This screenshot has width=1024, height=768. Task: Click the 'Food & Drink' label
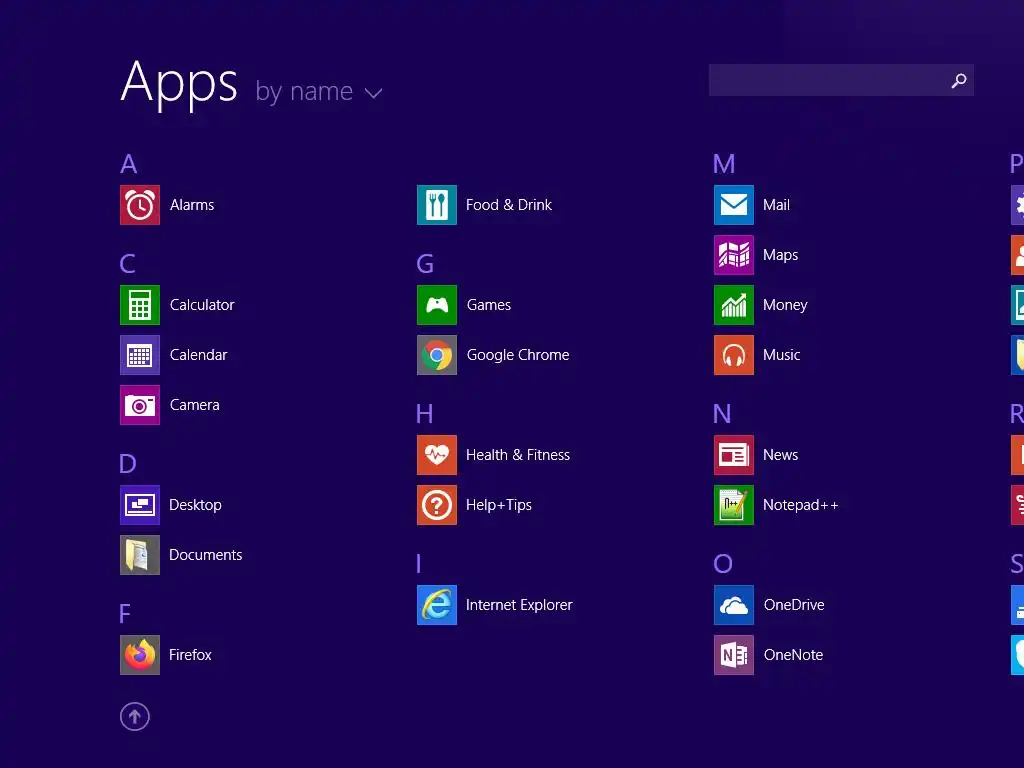pos(509,205)
